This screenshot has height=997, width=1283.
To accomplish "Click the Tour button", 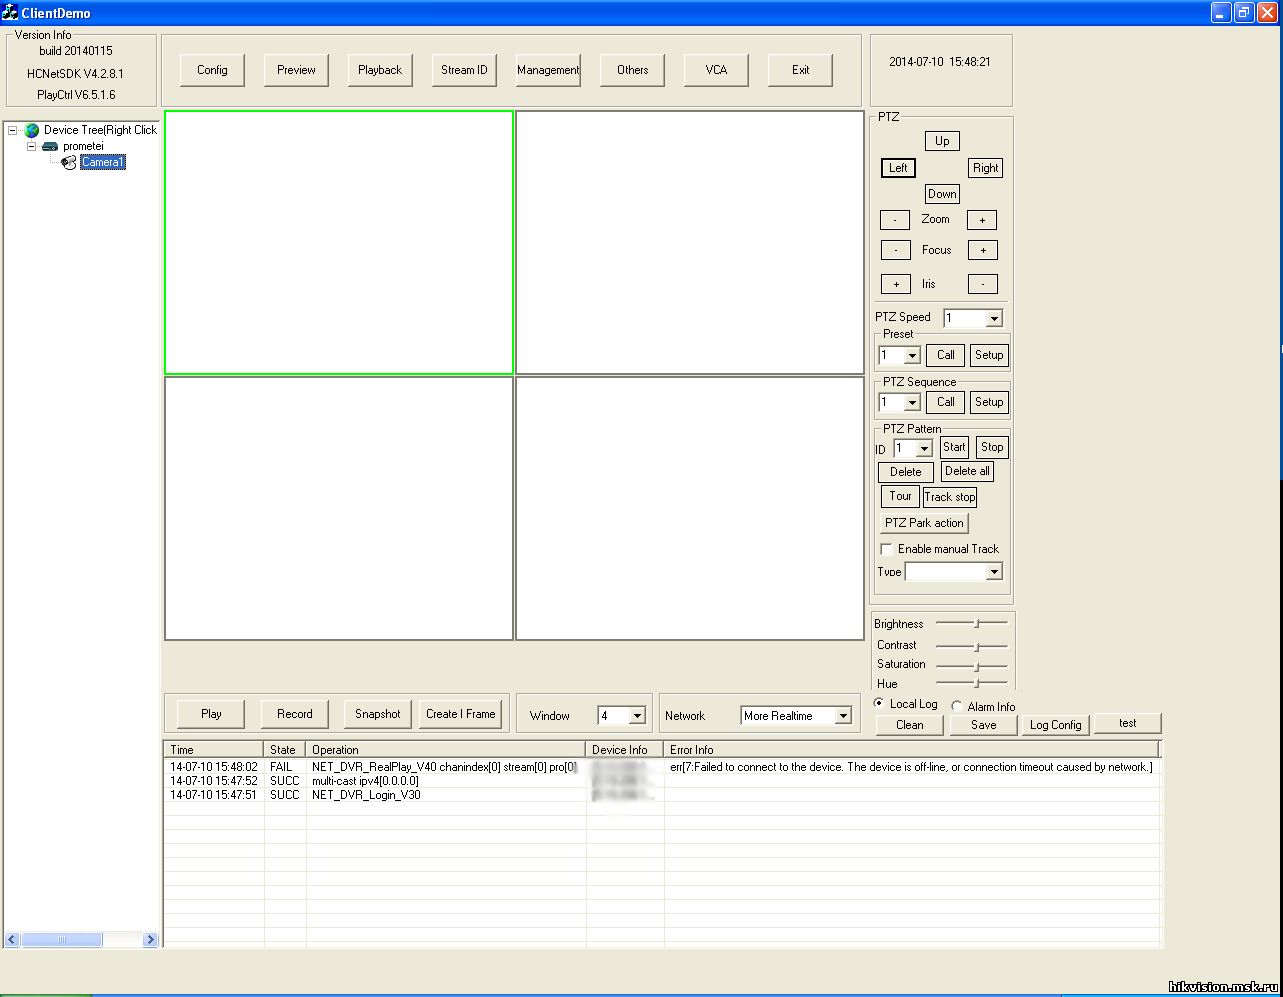I will (x=900, y=496).
